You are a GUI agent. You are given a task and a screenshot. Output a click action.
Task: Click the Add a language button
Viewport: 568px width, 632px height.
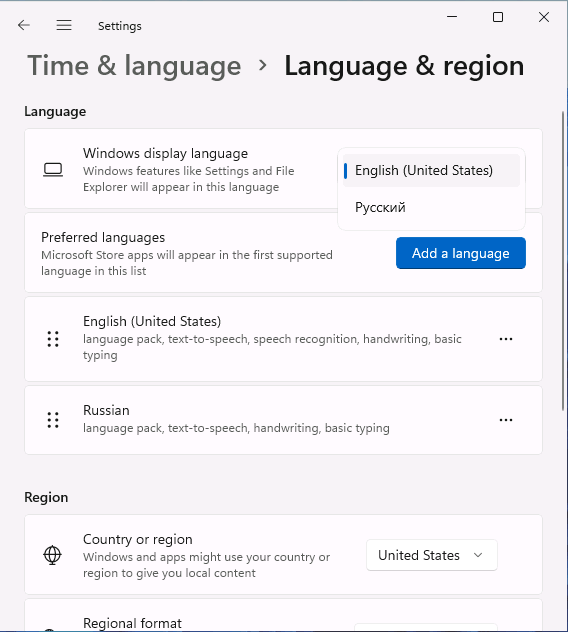pos(461,253)
